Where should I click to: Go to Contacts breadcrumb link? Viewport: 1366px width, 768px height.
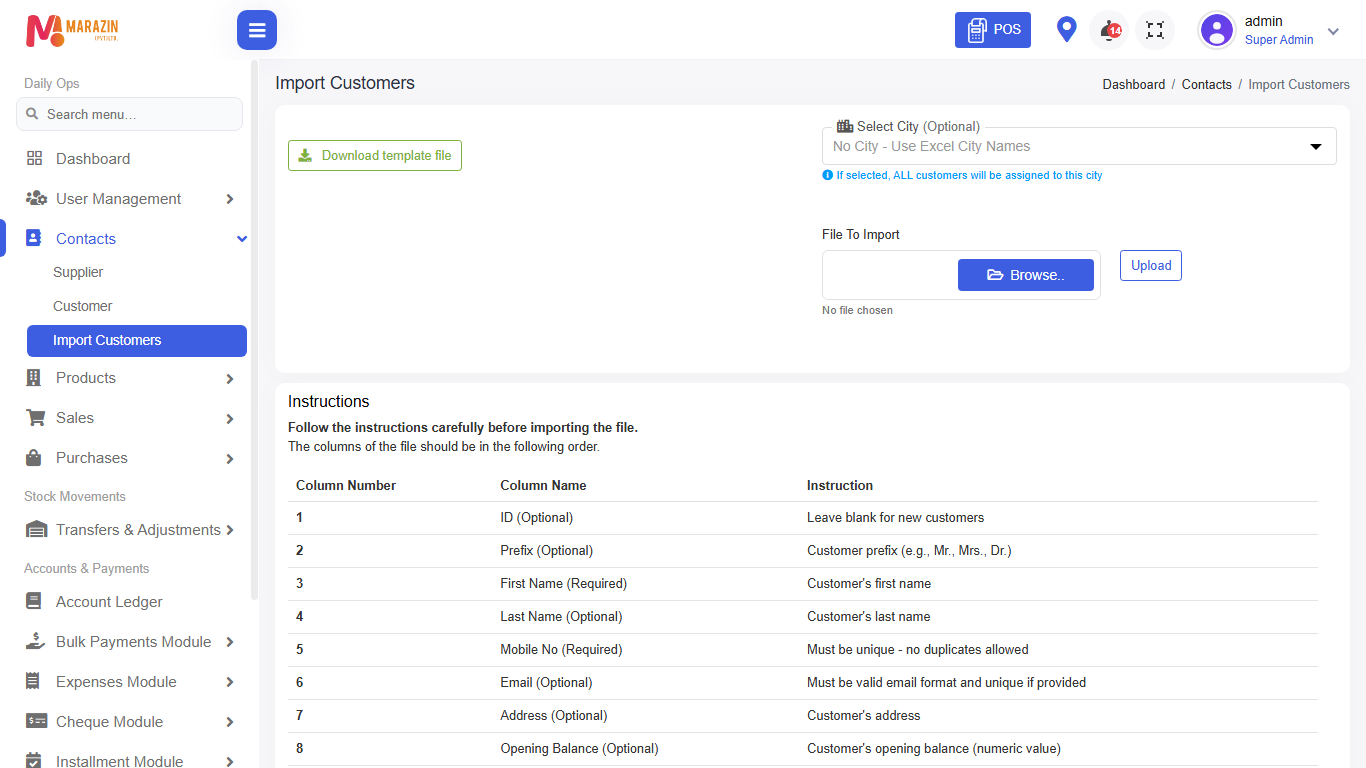pos(1207,84)
